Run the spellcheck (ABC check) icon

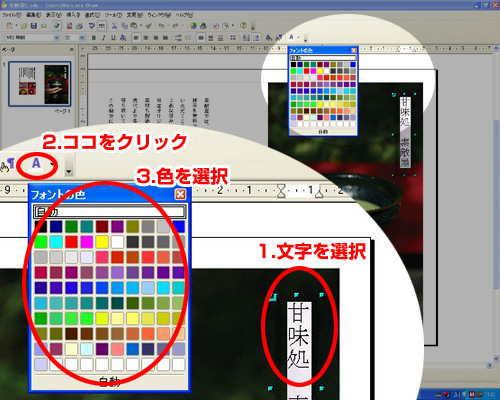[92, 26]
